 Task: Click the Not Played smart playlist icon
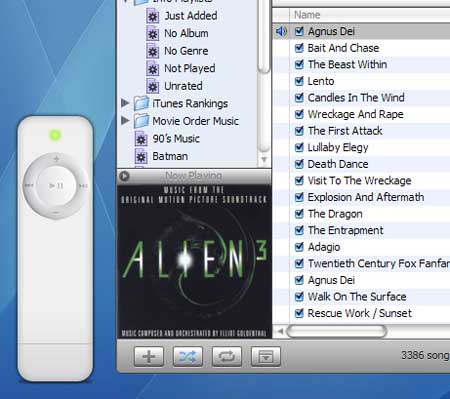(x=153, y=69)
